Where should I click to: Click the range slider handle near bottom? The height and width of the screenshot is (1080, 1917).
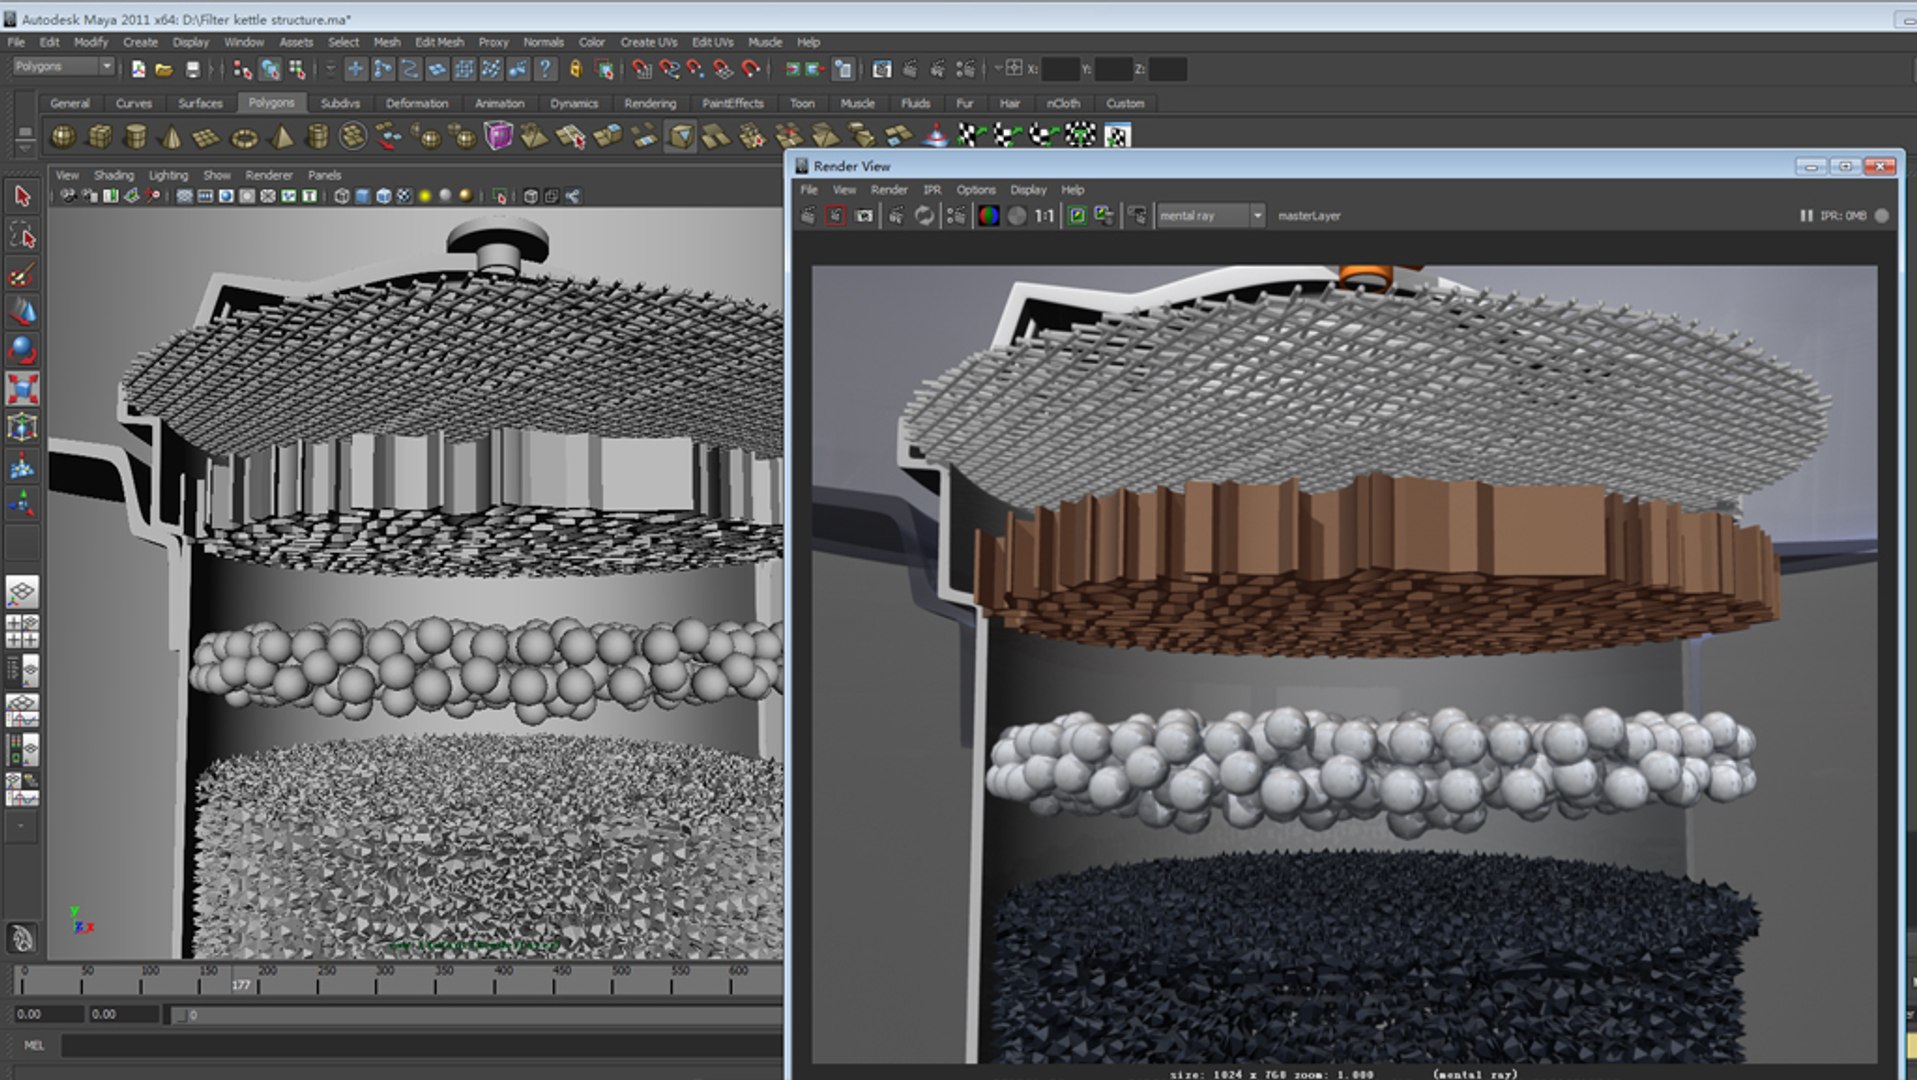tap(181, 1015)
